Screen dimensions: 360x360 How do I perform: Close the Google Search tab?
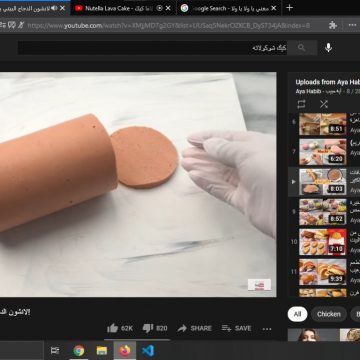[x=274, y=8]
